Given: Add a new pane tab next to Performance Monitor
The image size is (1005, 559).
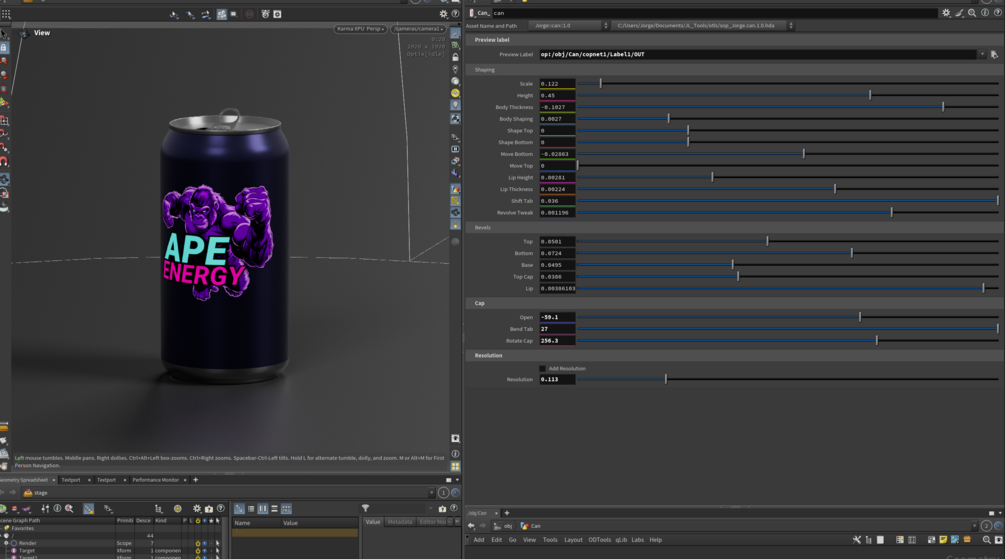Looking at the screenshot, I should [195, 480].
